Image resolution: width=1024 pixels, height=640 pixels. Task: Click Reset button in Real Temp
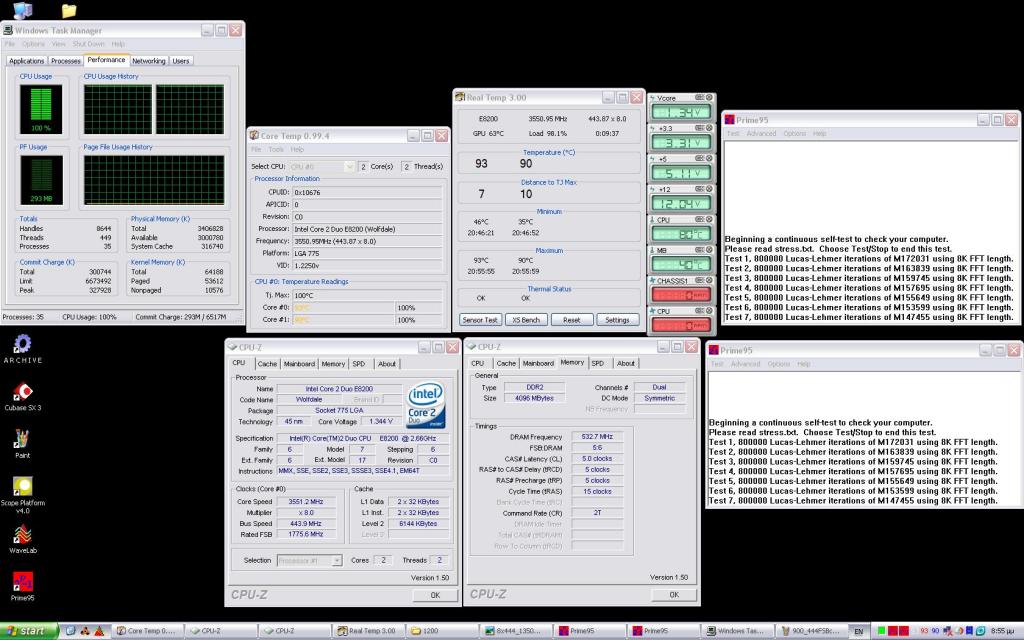tap(571, 320)
